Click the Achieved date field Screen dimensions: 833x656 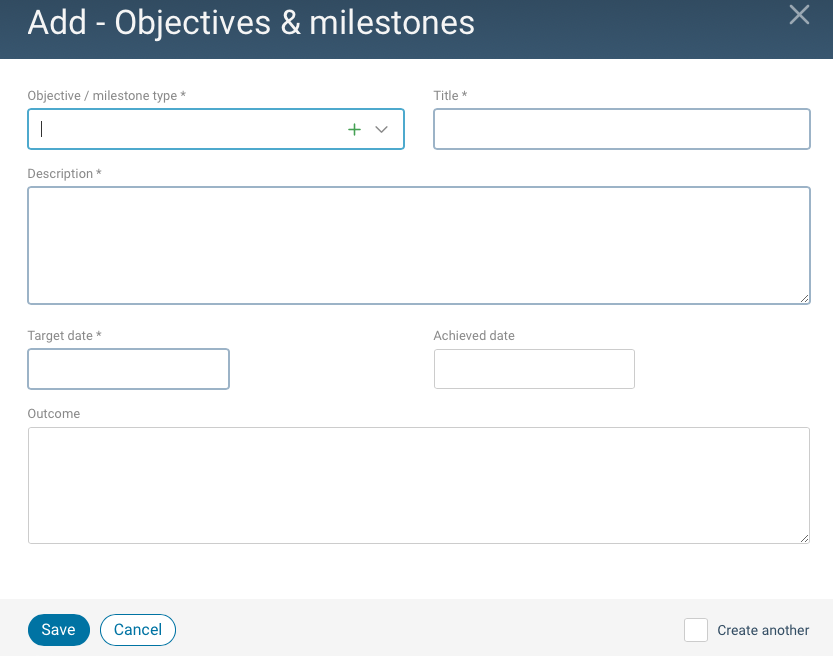point(534,369)
